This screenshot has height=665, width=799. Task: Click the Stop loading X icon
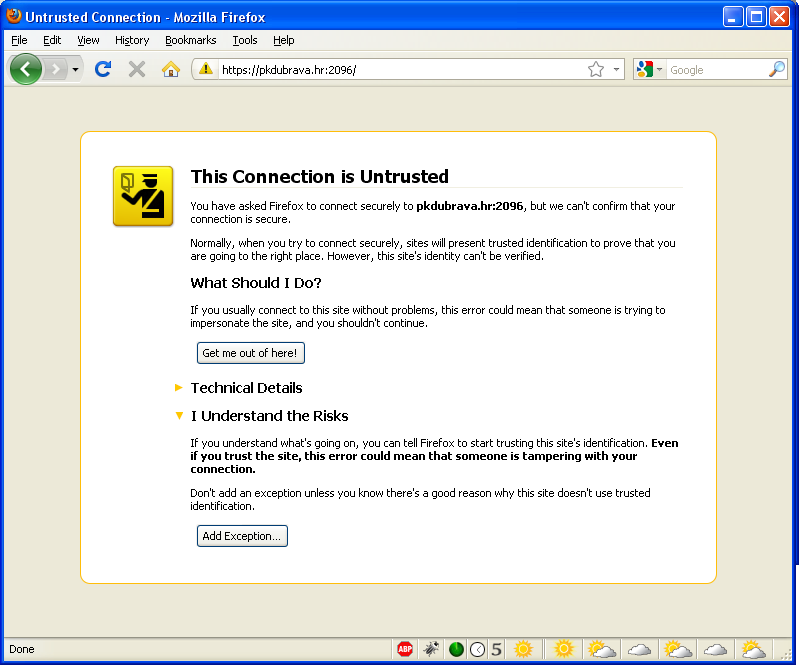point(137,69)
